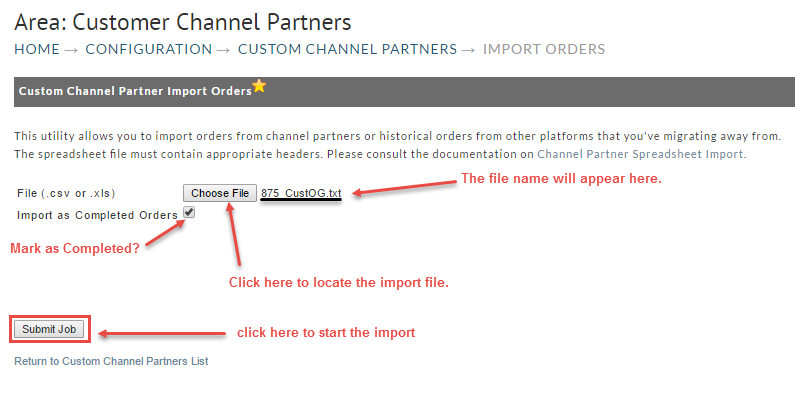Click the red arrow pointing at Submit Job
811x409 pixels.
[162, 334]
